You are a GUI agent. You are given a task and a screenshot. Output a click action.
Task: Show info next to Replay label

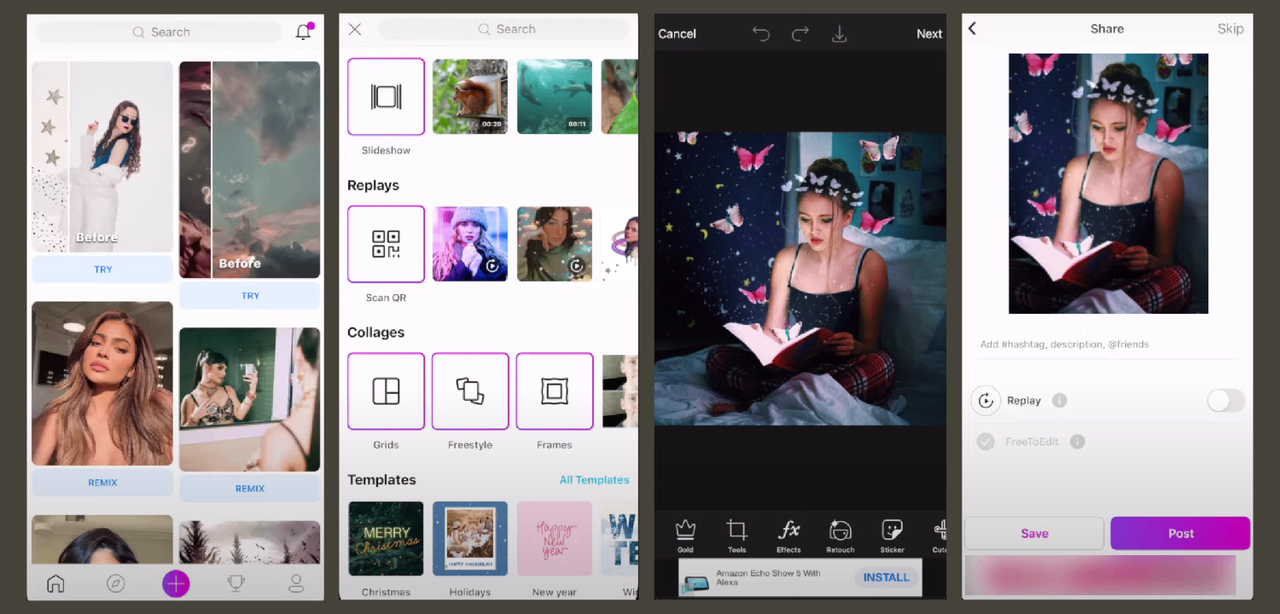point(1059,400)
